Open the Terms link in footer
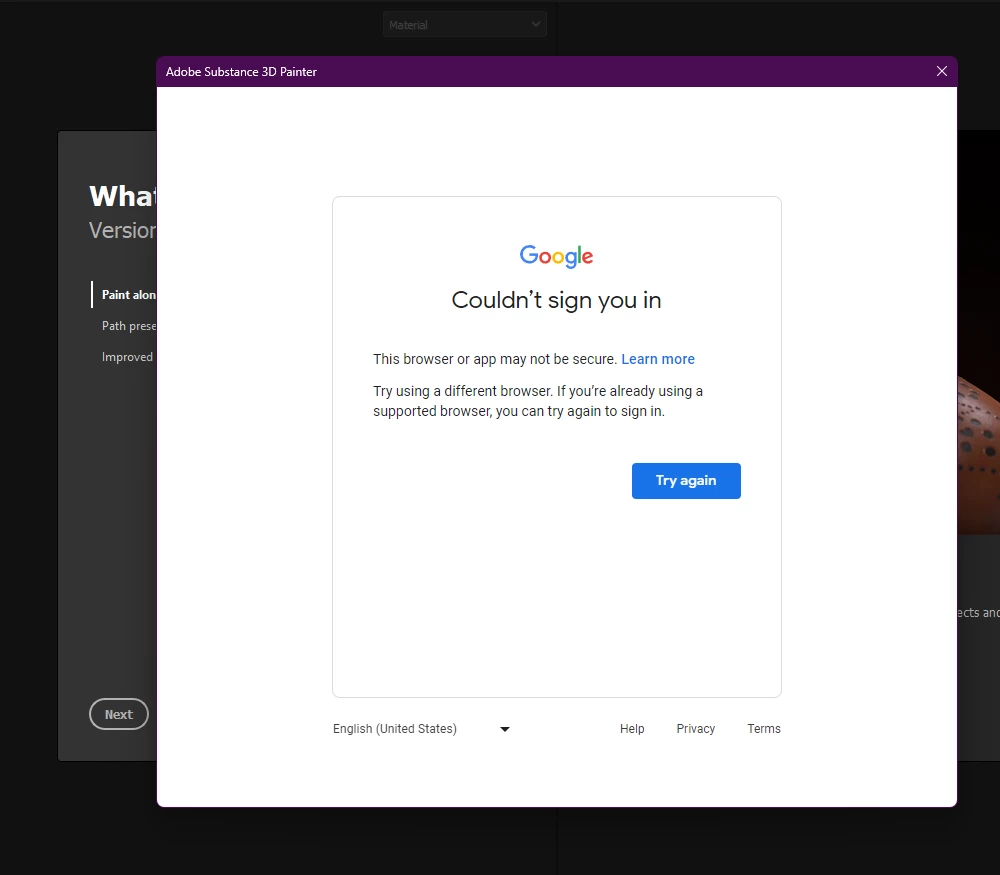The height and width of the screenshot is (875, 1000). coord(763,728)
